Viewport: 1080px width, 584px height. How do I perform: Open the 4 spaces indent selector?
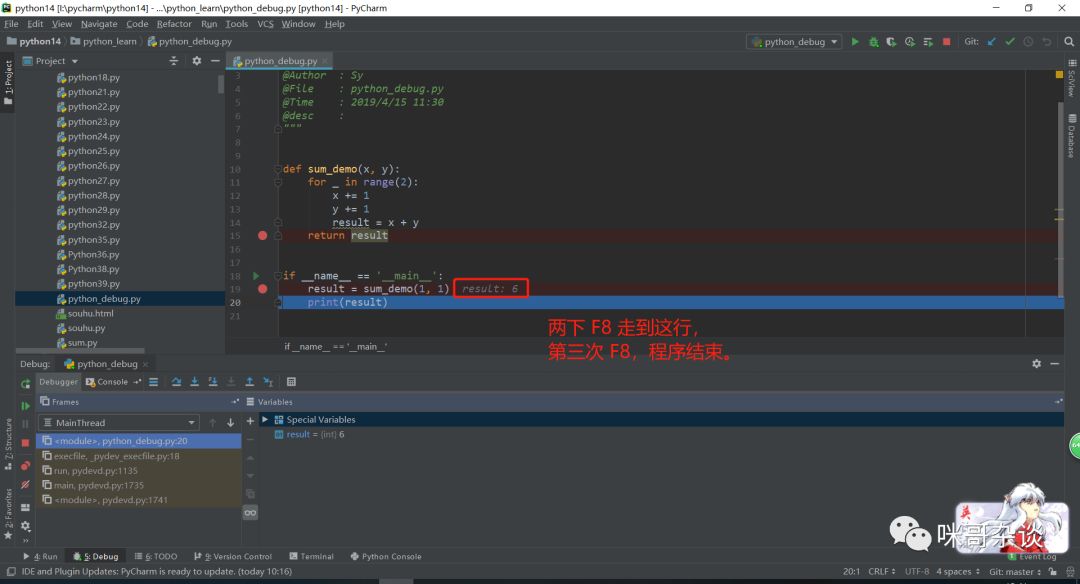coord(957,572)
